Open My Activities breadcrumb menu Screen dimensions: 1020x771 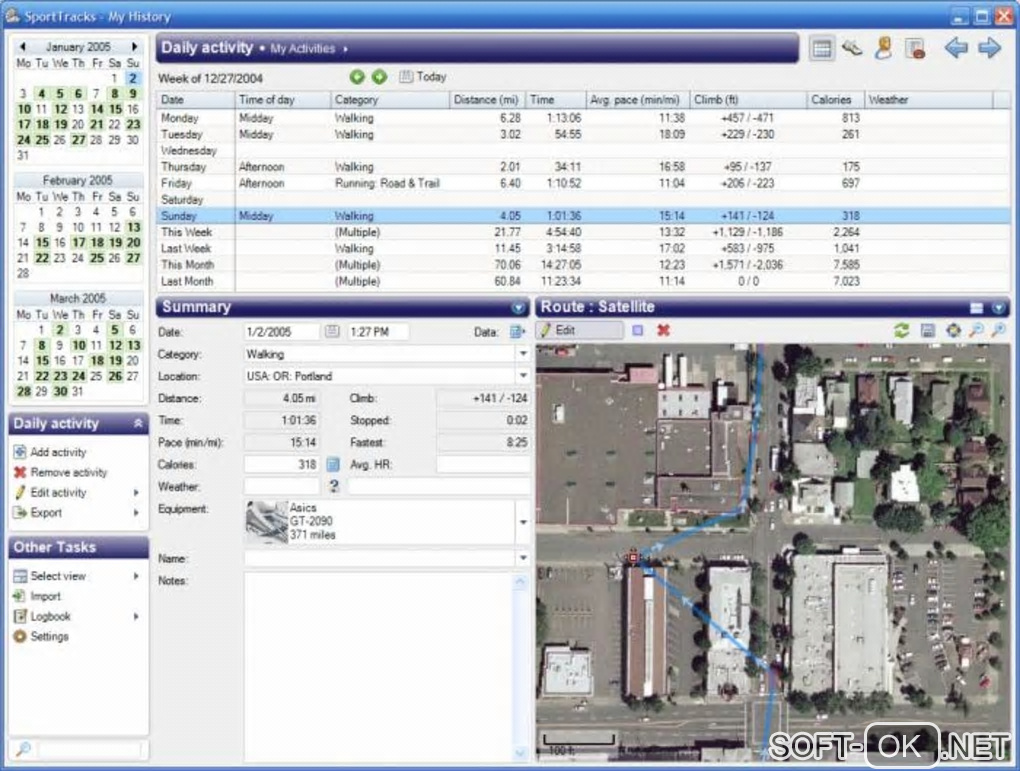click(x=309, y=49)
